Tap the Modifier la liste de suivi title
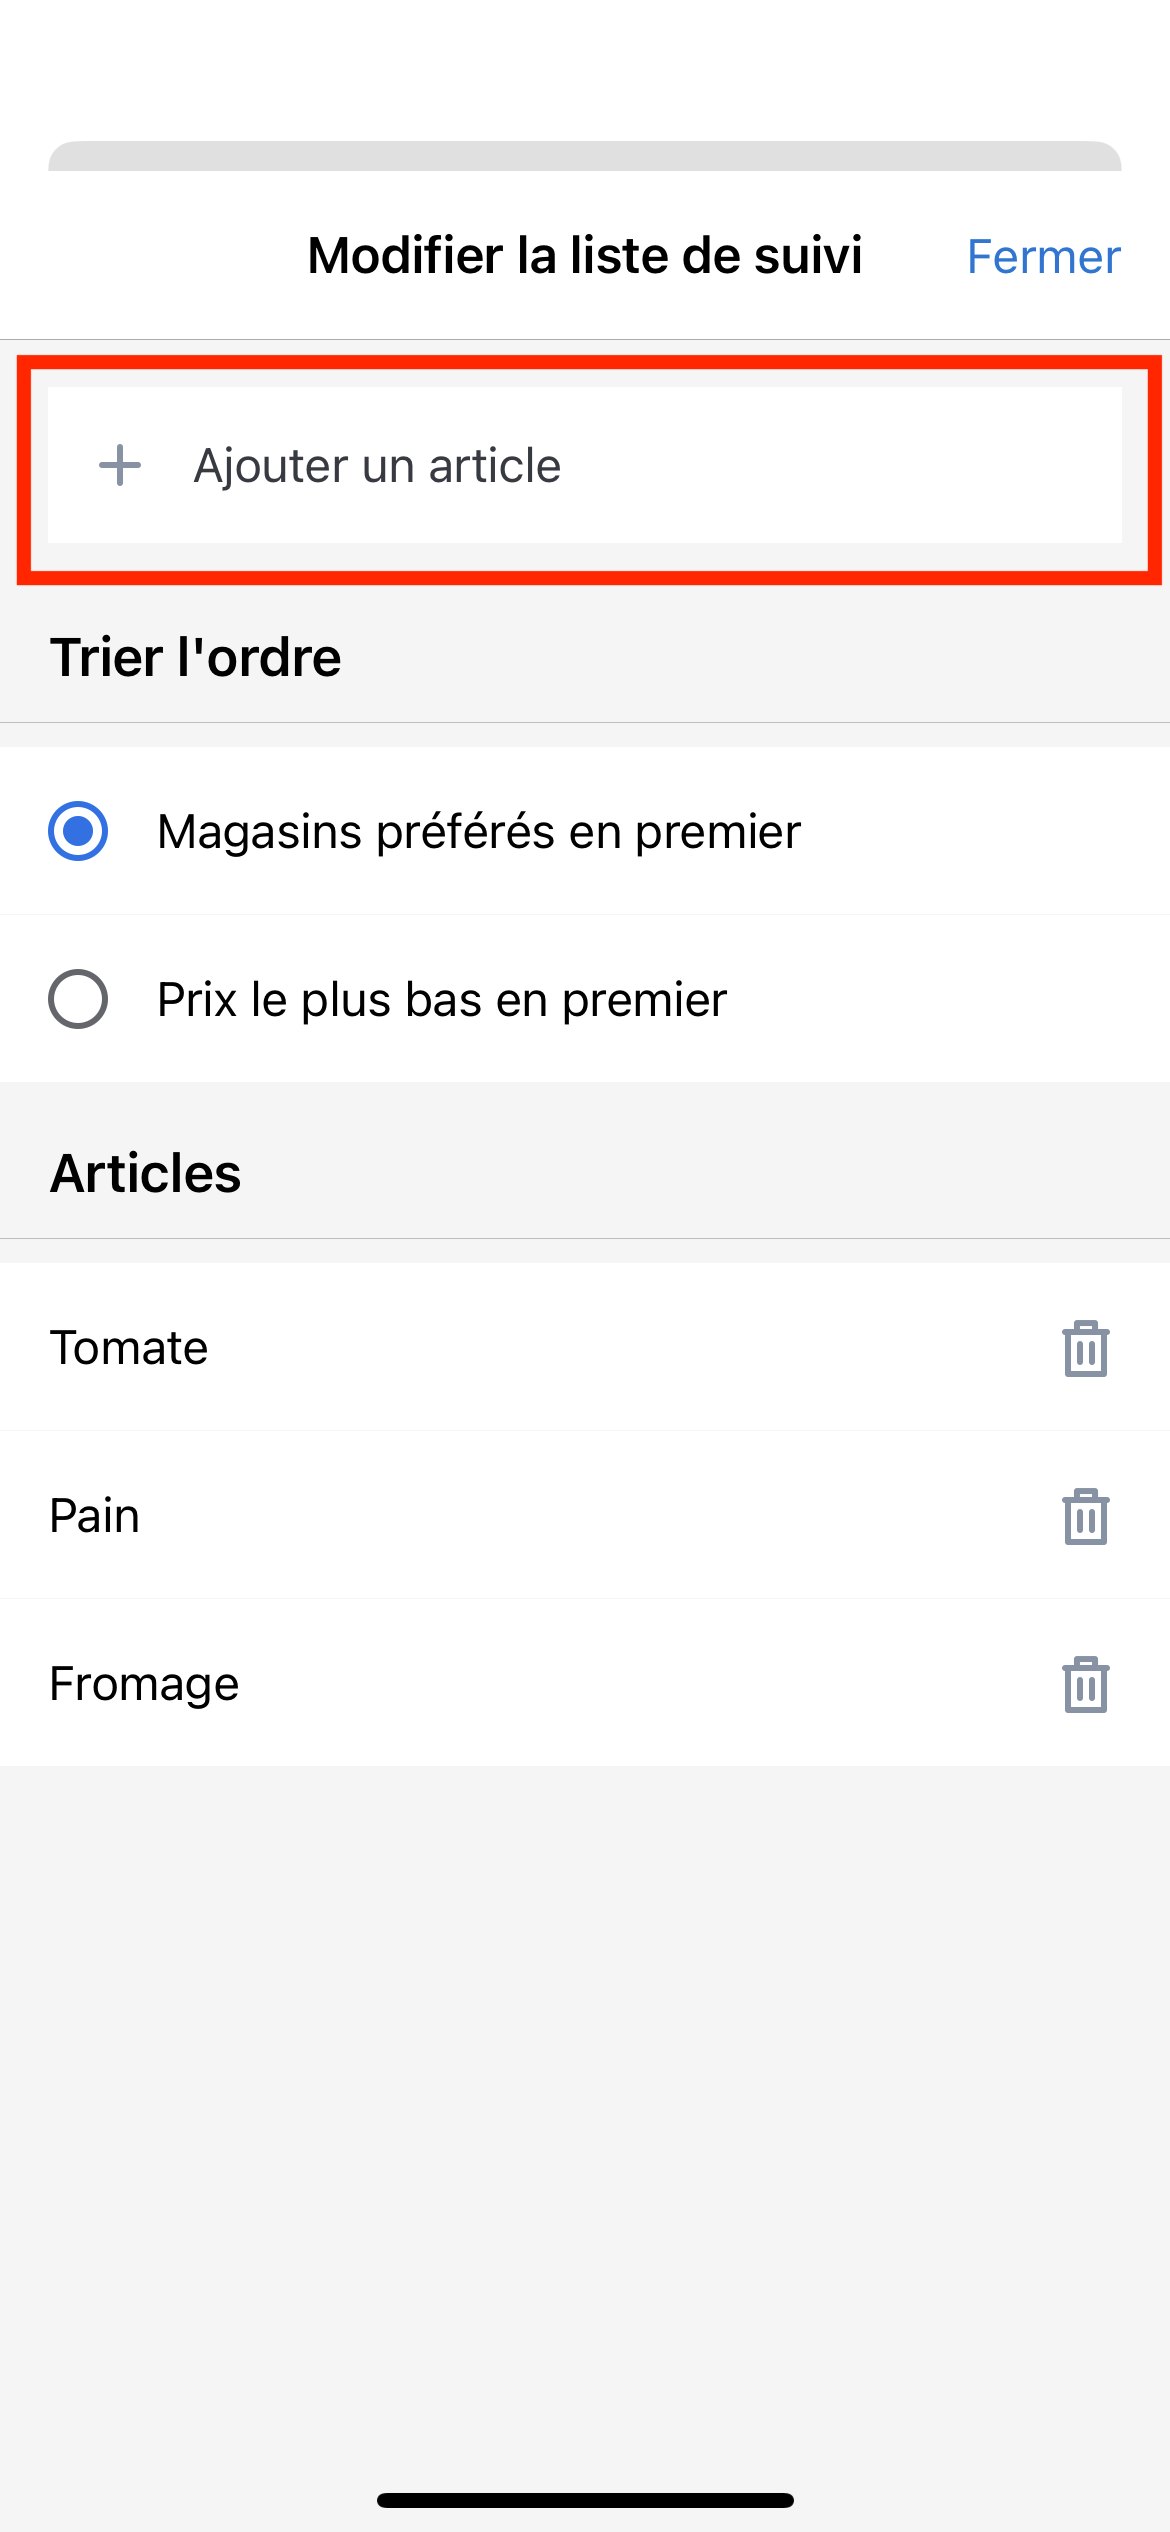1170x2532 pixels. pyautogui.click(x=585, y=256)
